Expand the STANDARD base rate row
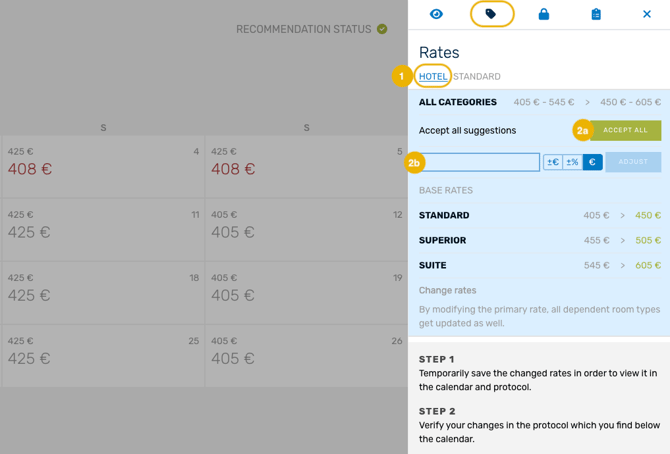The width and height of the screenshot is (670, 454). coord(539,215)
